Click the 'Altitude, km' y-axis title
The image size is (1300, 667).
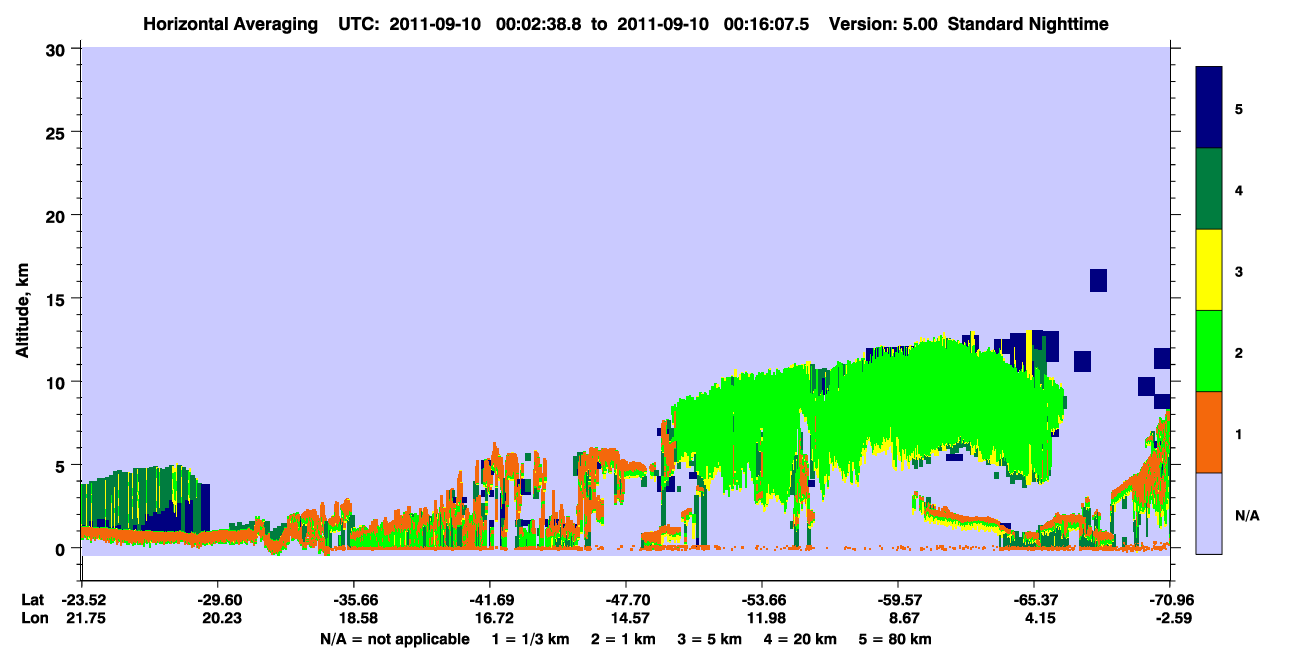click(x=22, y=312)
